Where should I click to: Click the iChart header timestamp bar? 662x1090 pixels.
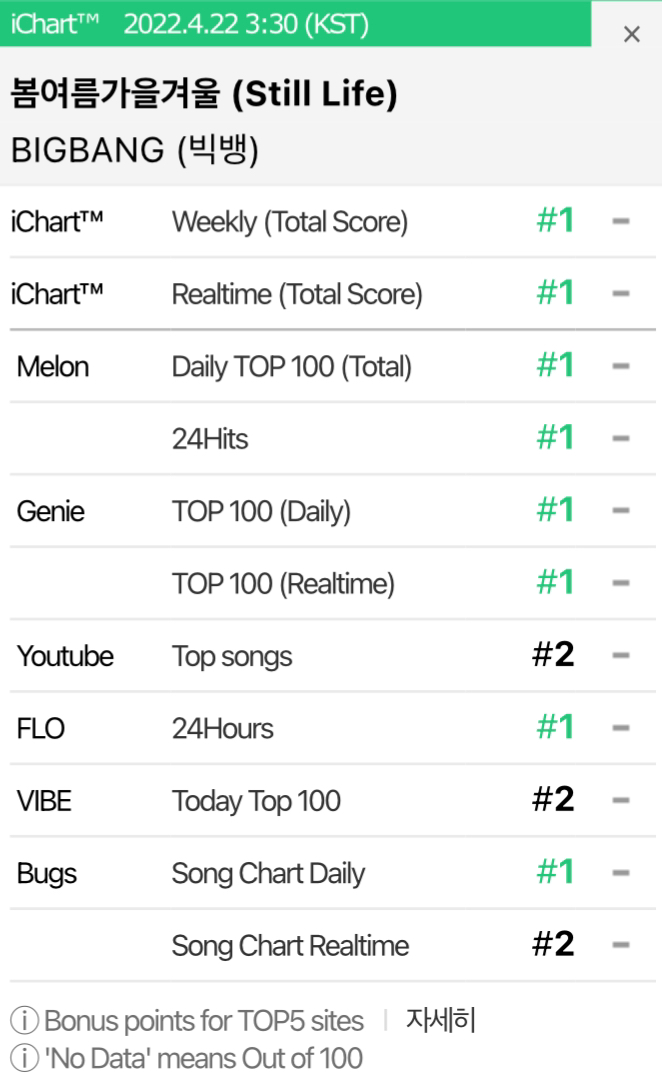[x=296, y=24]
